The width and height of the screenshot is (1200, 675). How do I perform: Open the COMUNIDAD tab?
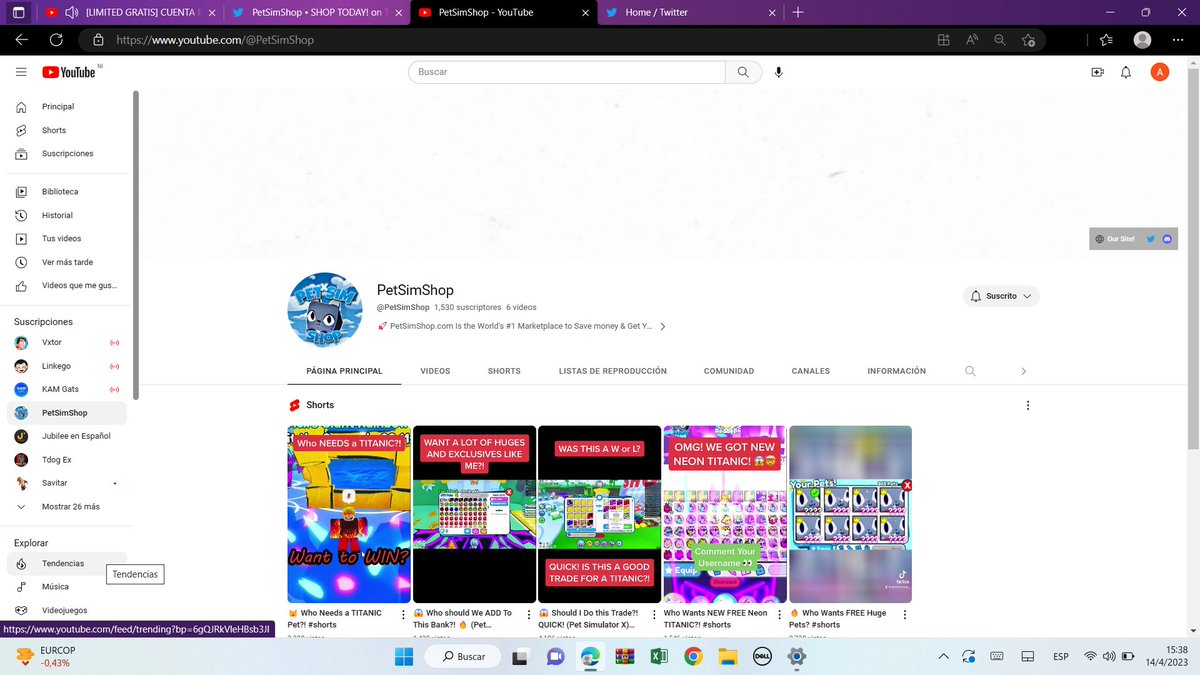729,371
